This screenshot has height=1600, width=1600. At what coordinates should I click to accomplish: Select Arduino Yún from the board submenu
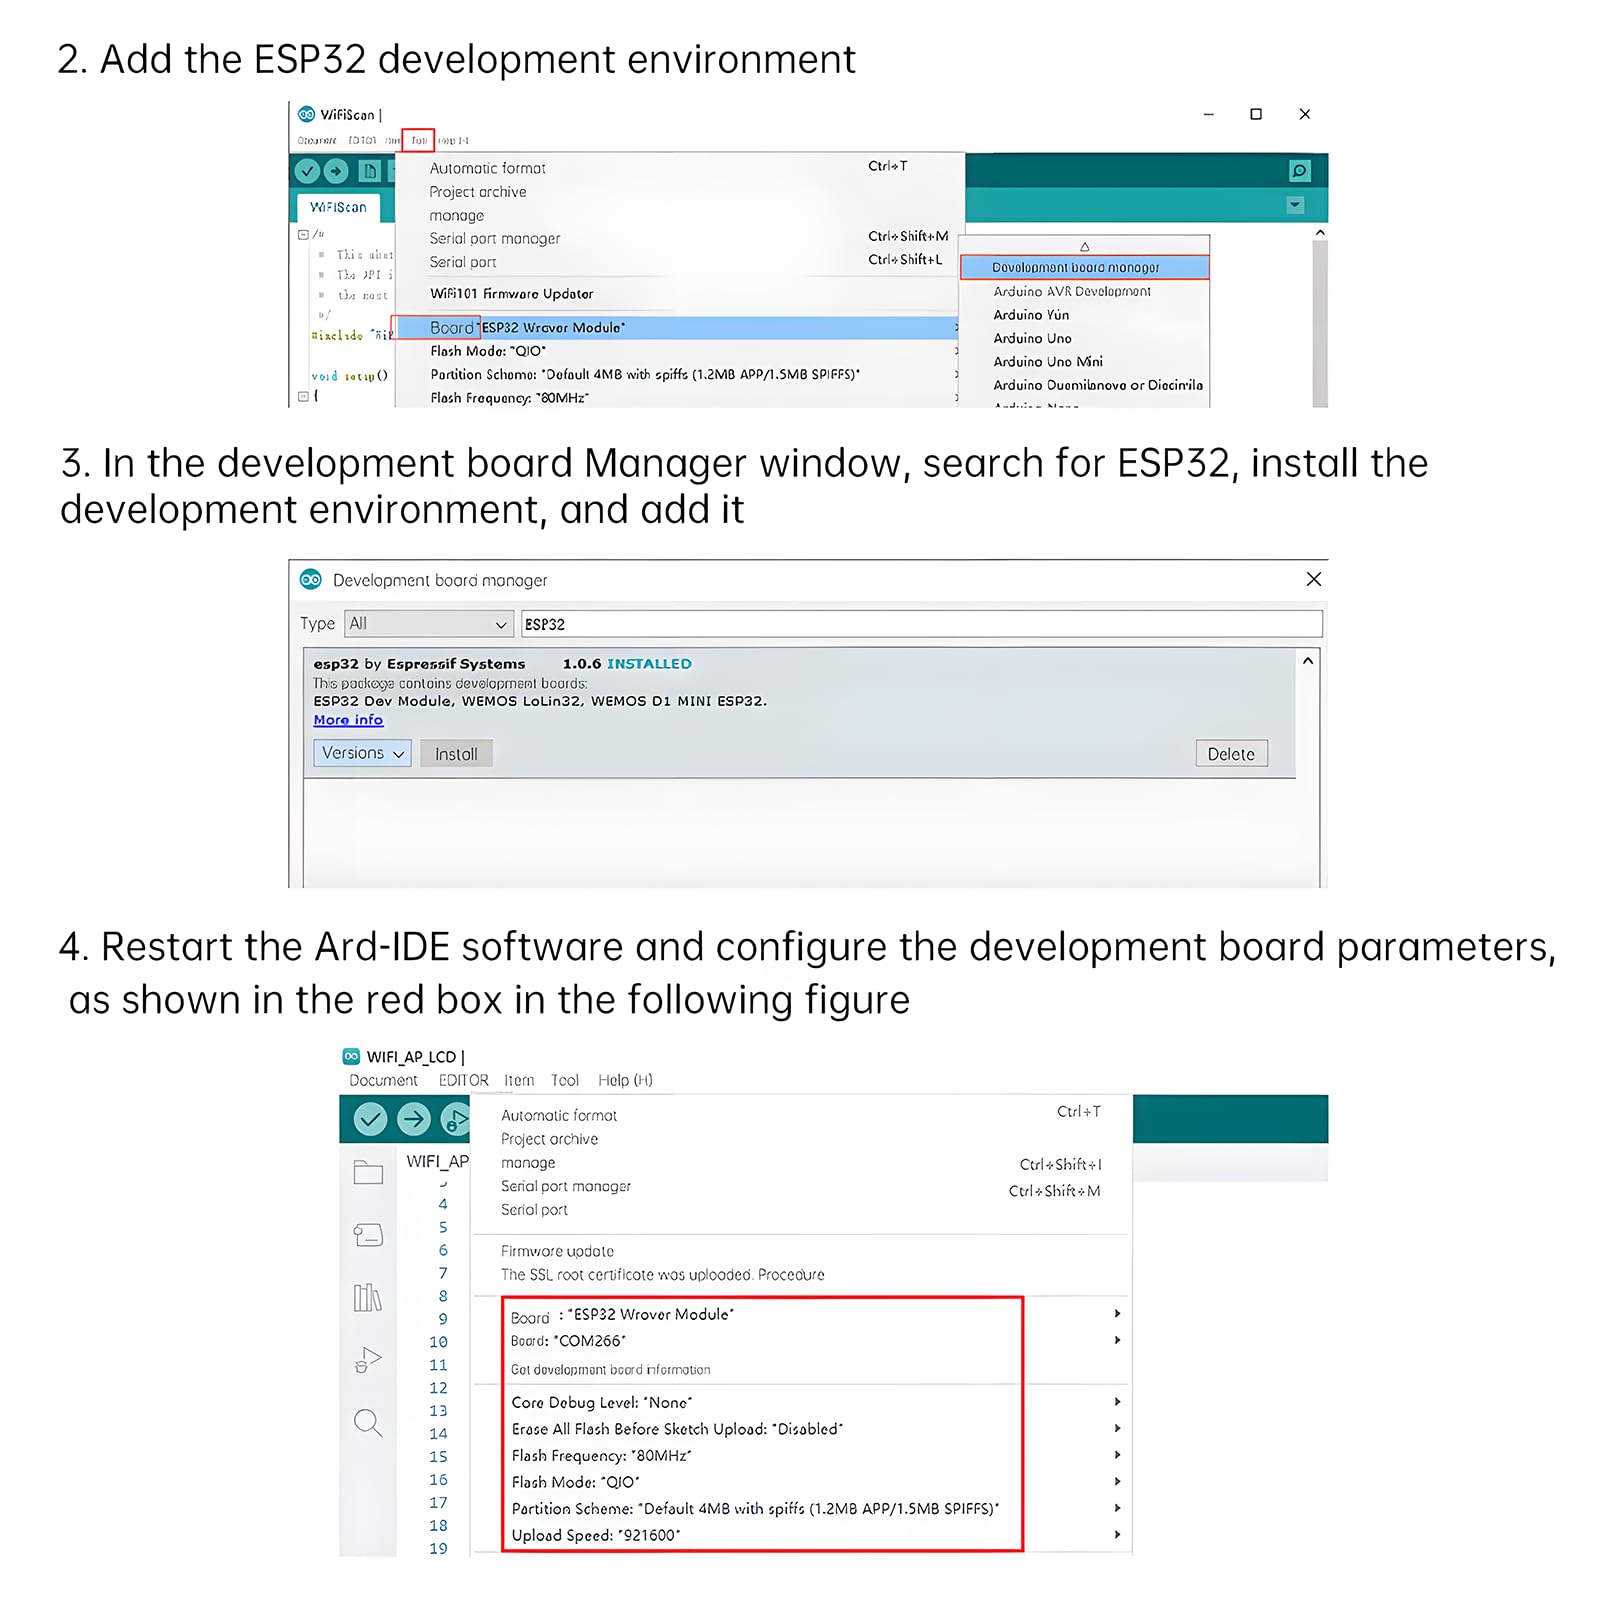point(1031,315)
